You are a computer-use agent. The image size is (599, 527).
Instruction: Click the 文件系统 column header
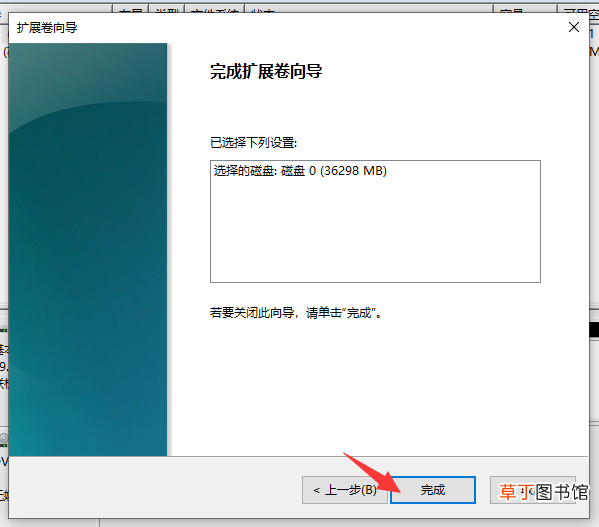tap(214, 9)
